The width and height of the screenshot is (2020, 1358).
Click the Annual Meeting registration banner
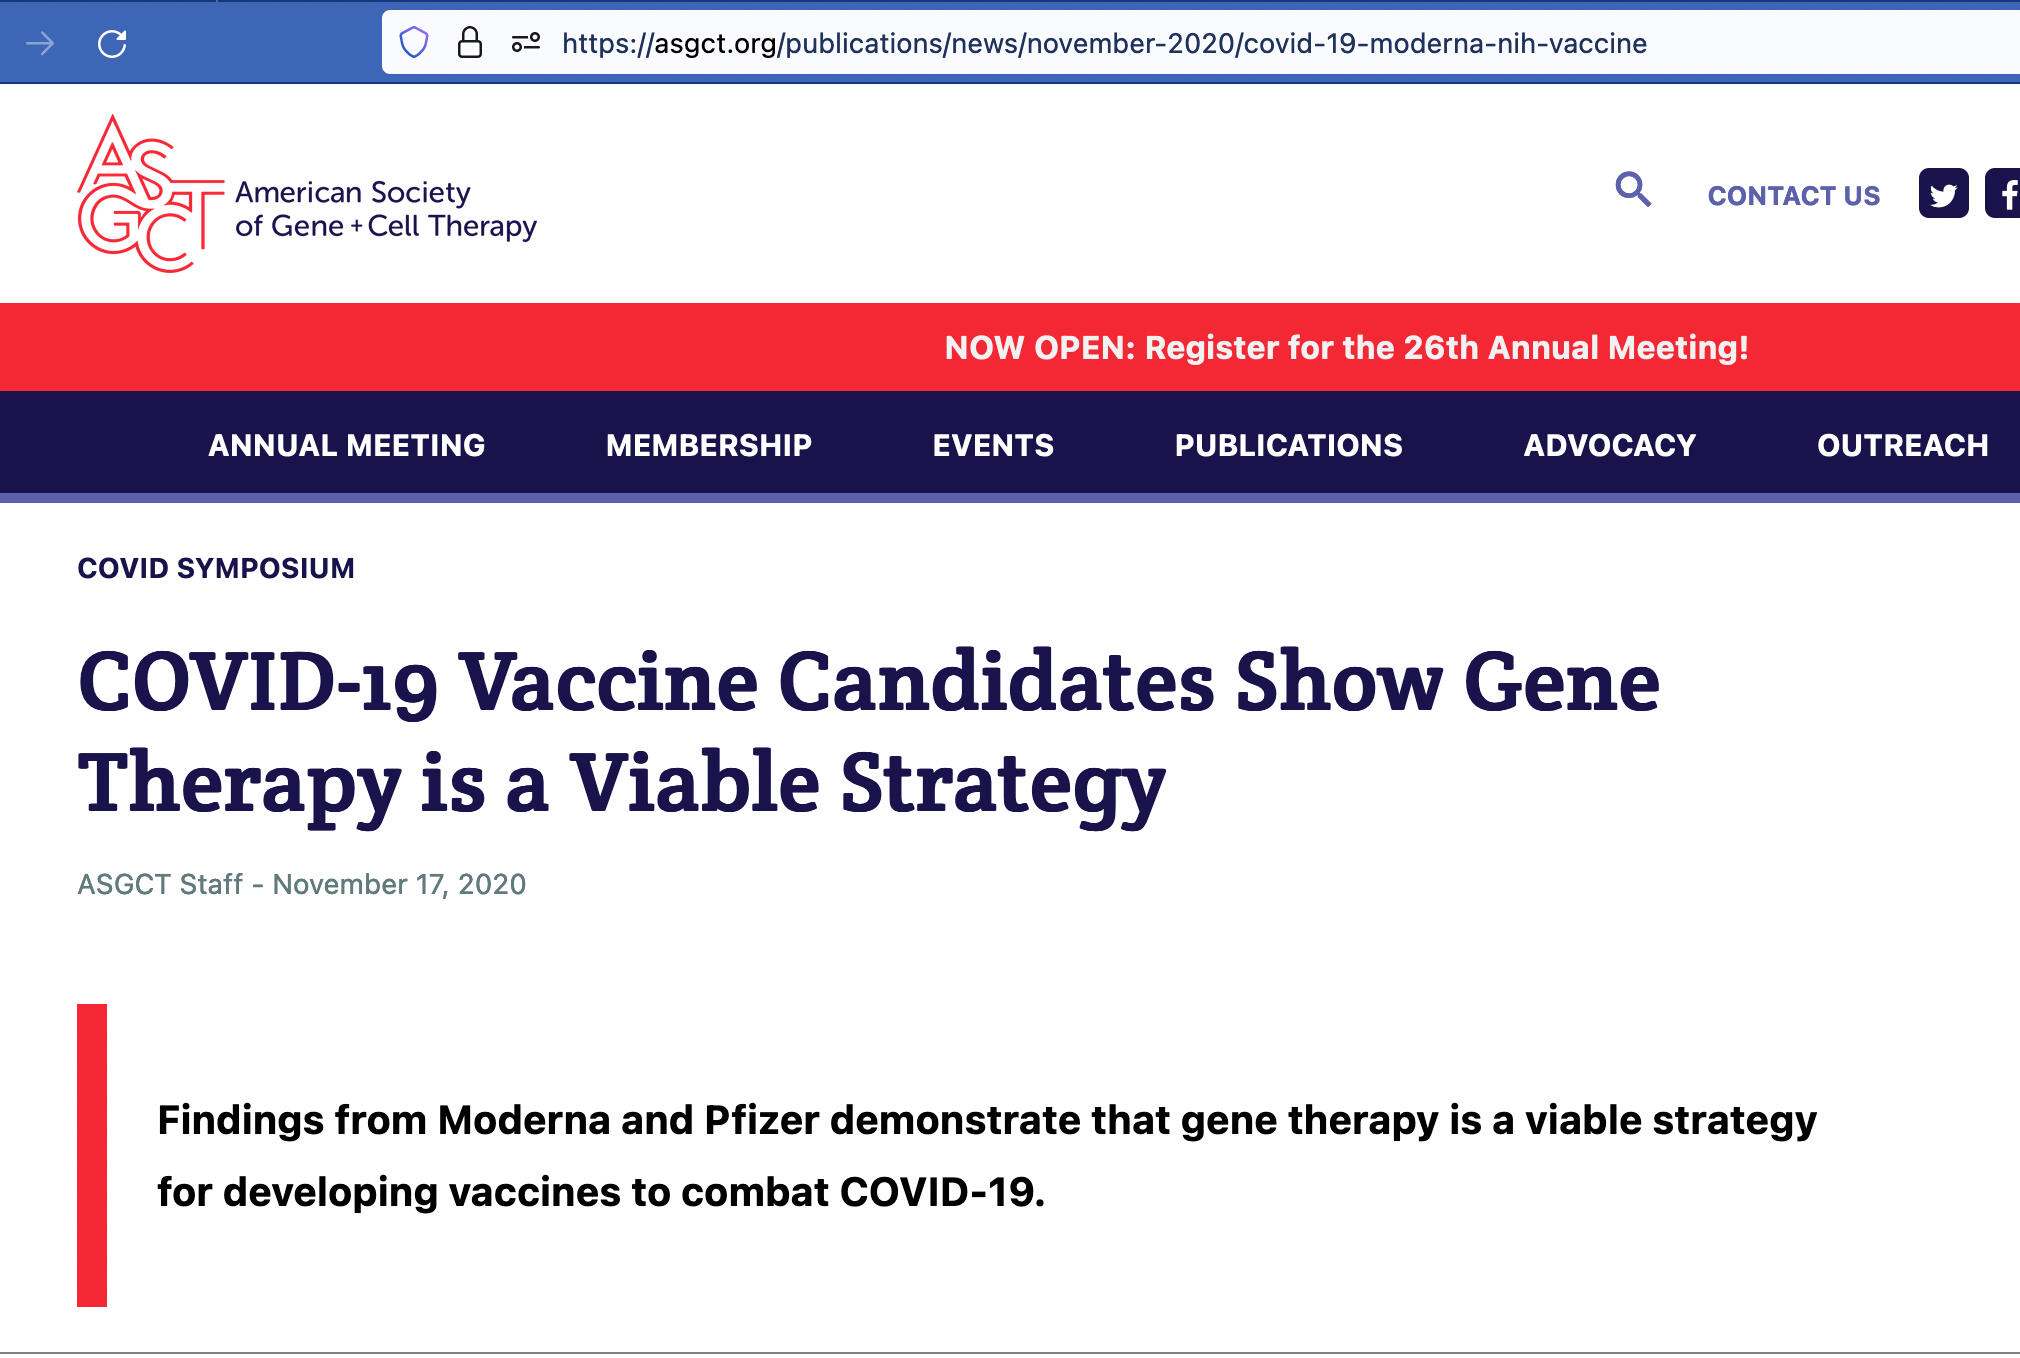coord(1346,347)
